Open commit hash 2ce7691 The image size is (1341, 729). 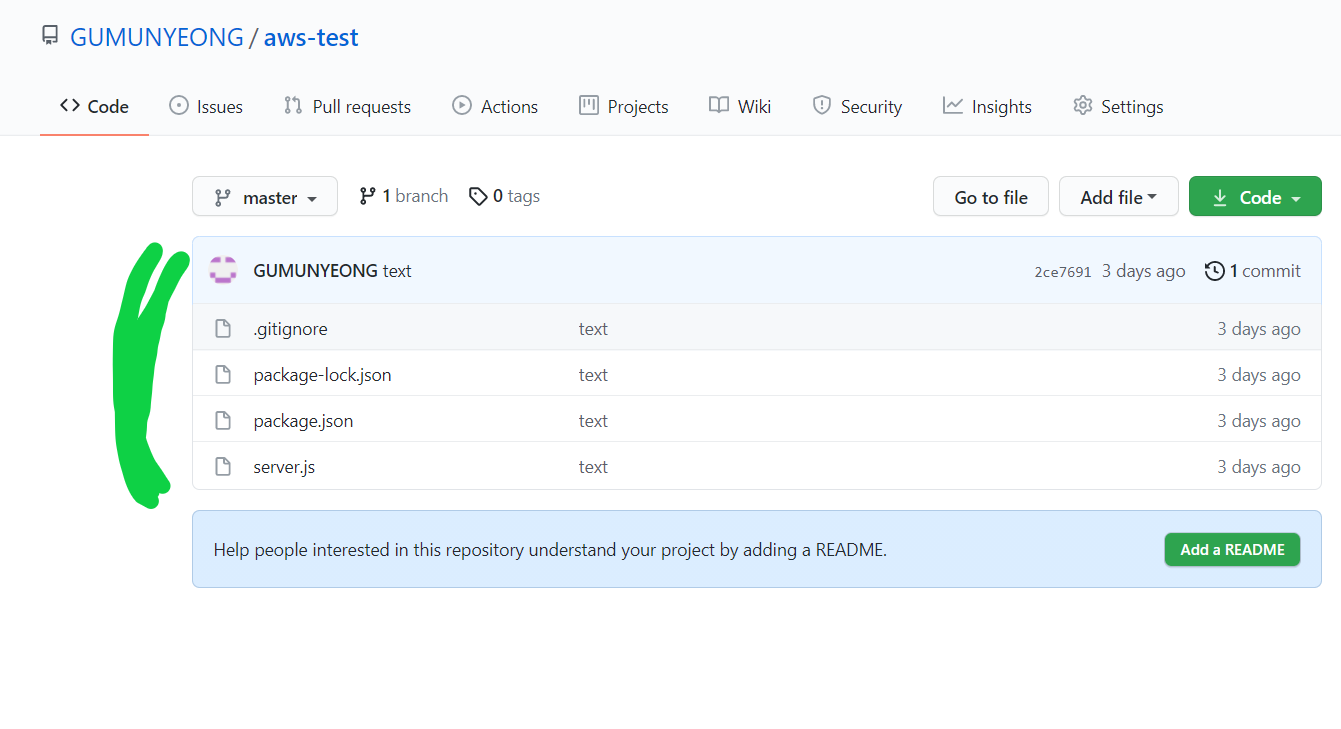[1063, 272]
